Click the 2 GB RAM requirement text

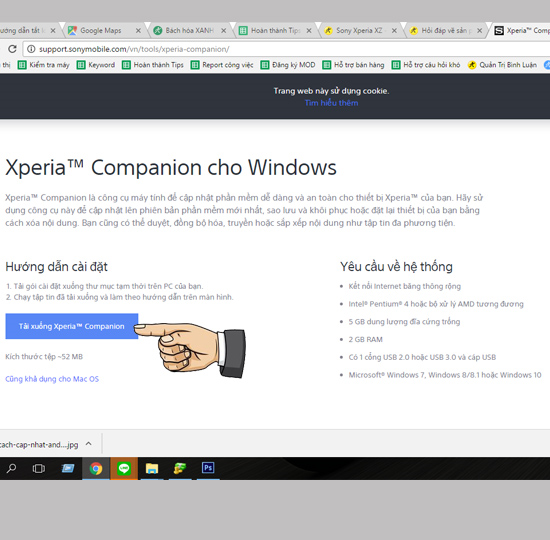[x=365, y=340]
